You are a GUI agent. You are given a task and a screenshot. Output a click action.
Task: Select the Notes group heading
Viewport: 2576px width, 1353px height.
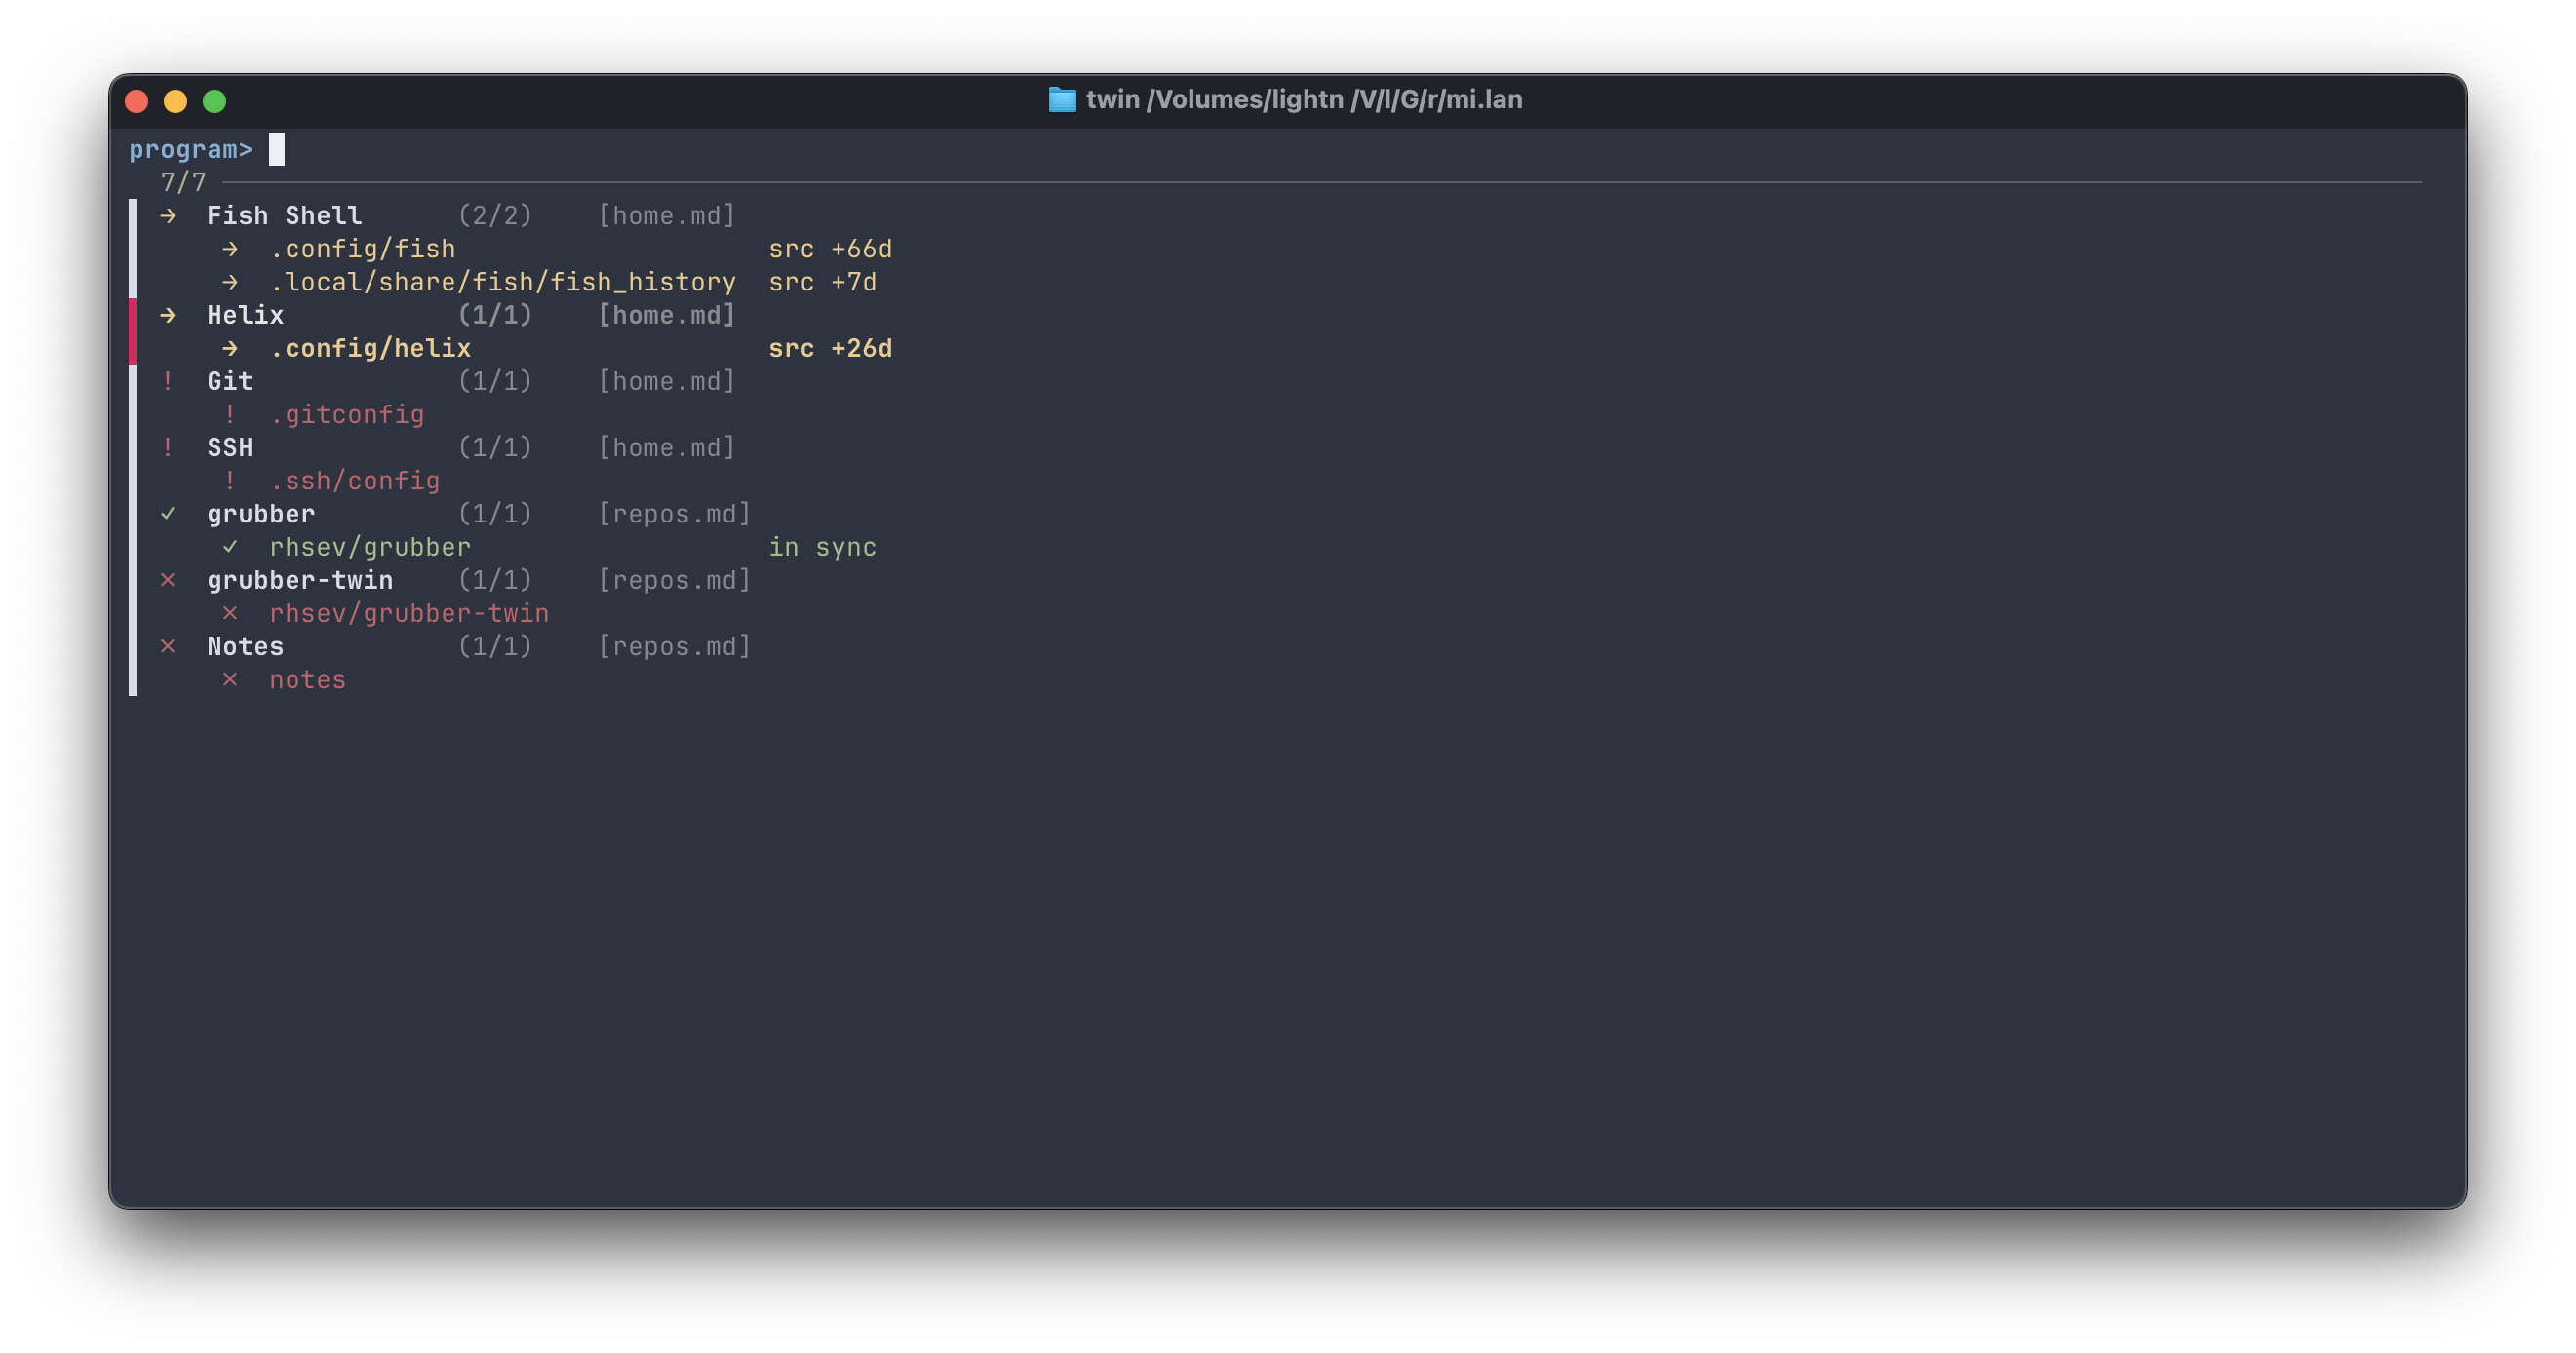(x=455, y=645)
